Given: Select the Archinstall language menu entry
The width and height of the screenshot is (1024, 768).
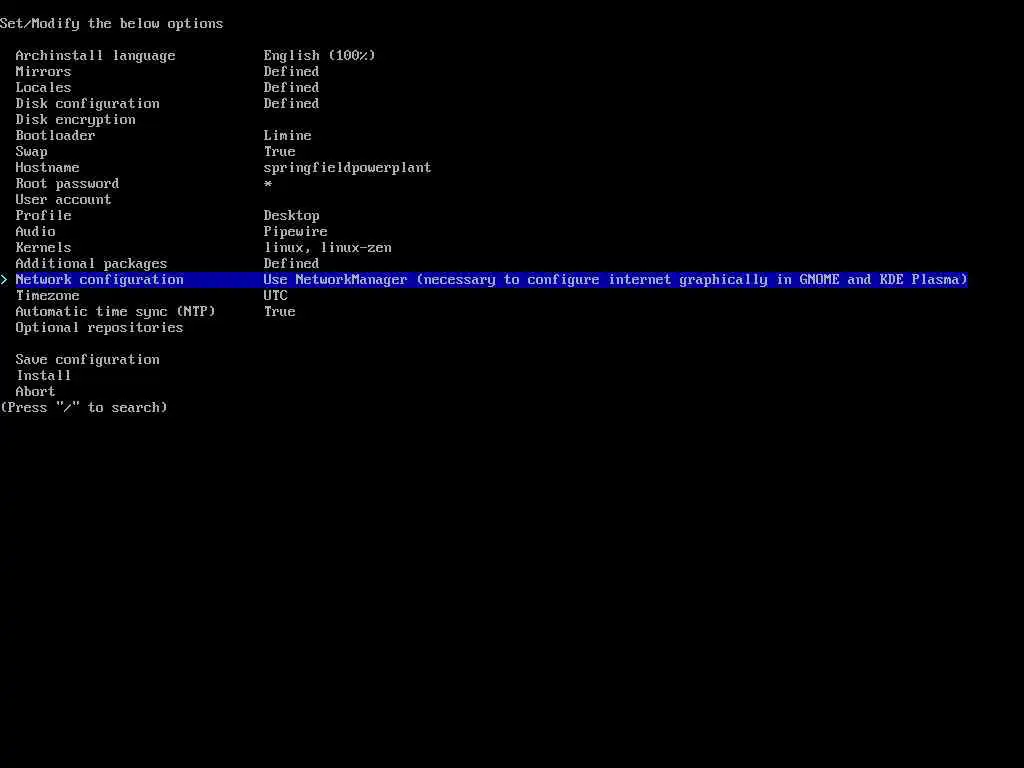Looking at the screenshot, I should [x=95, y=56].
